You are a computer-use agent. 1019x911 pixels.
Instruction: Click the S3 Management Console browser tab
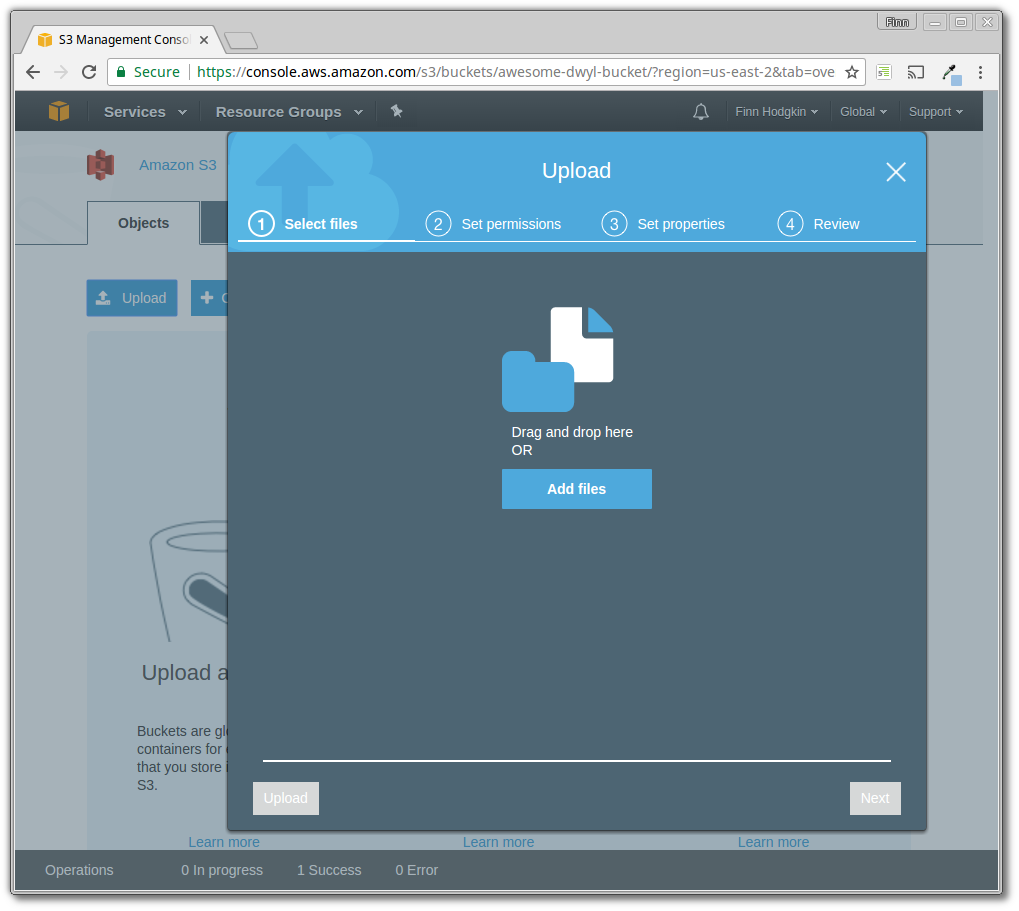[123, 40]
